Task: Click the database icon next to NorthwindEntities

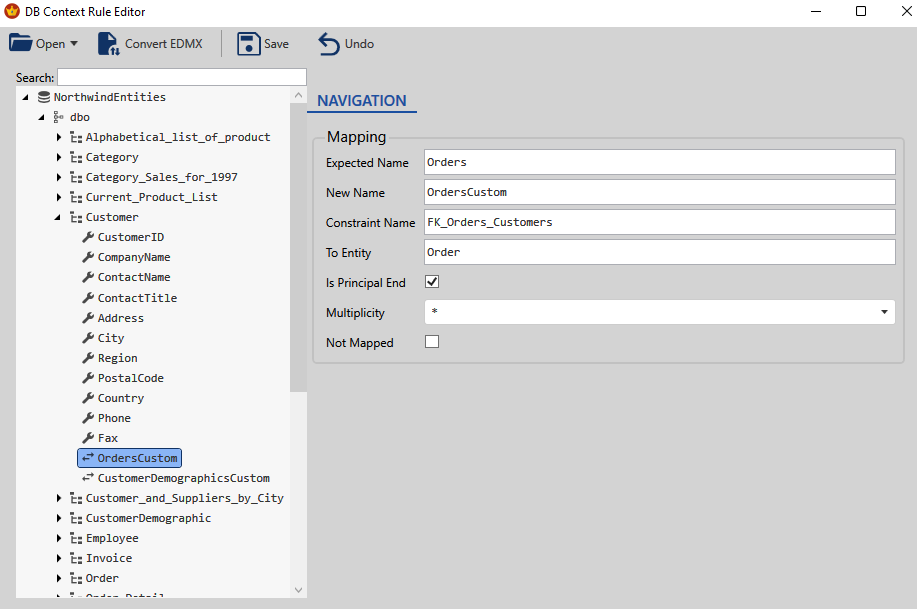Action: coord(42,97)
